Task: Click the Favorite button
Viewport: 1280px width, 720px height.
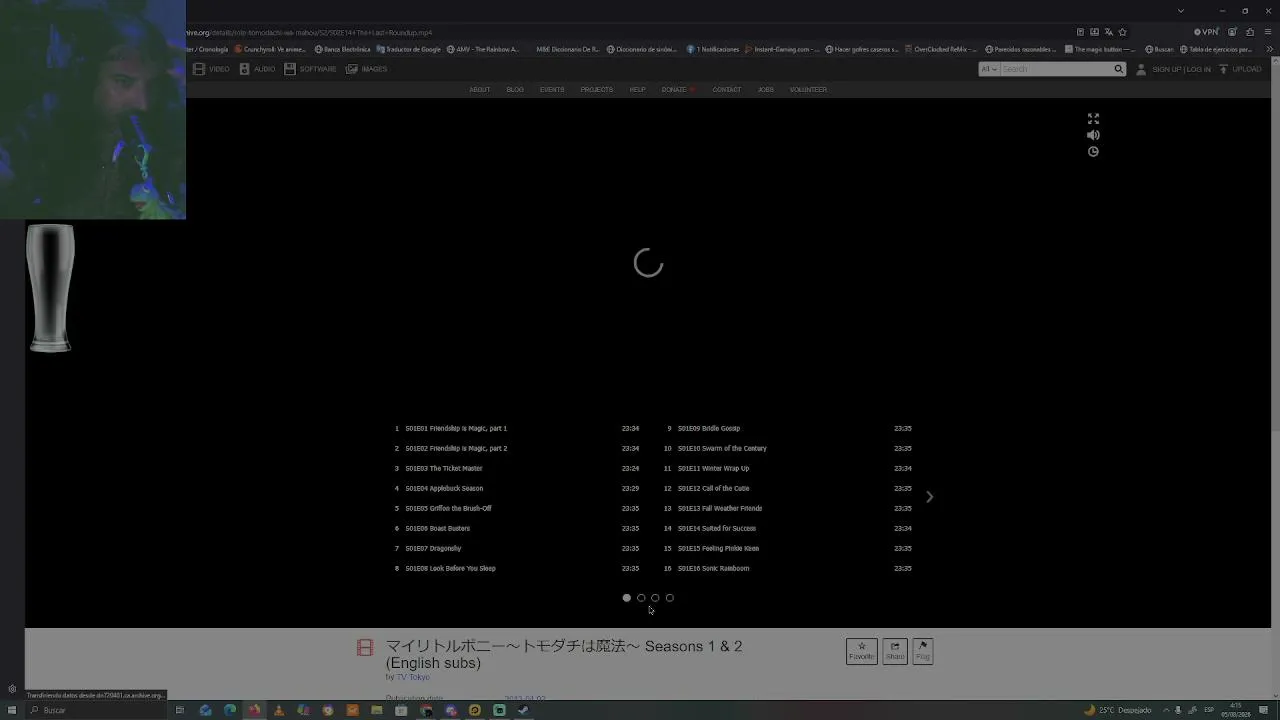Action: pyautogui.click(x=862, y=651)
